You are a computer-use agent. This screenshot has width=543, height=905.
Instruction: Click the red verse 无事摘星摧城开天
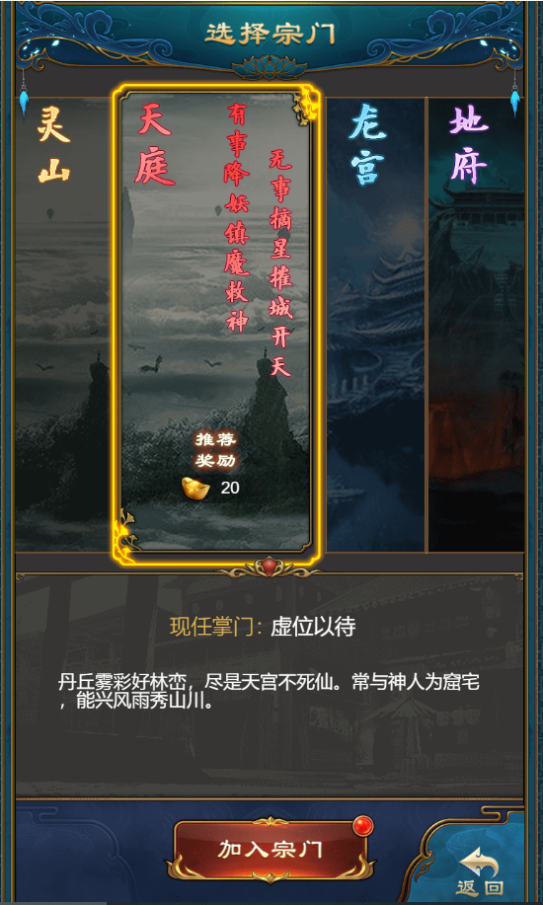pyautogui.click(x=281, y=261)
